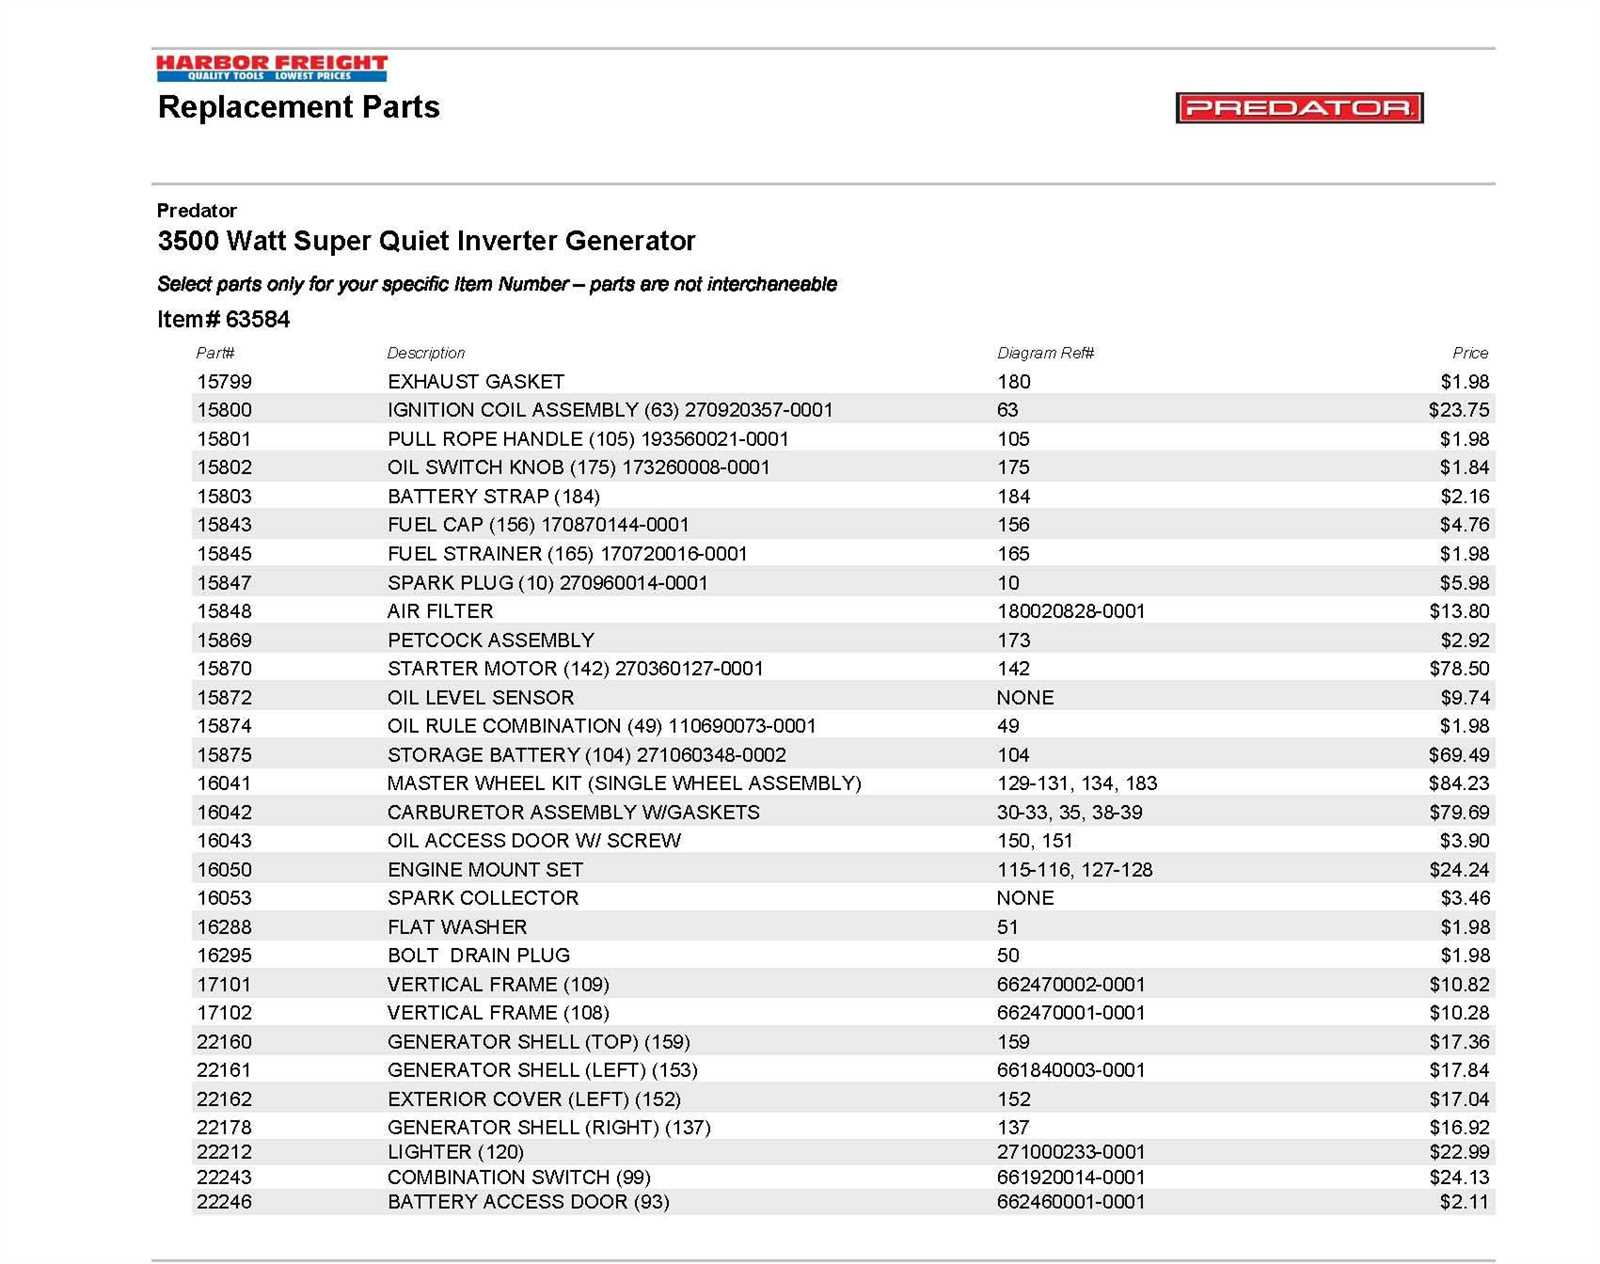Select the $22.99 price

pos(1459,1152)
